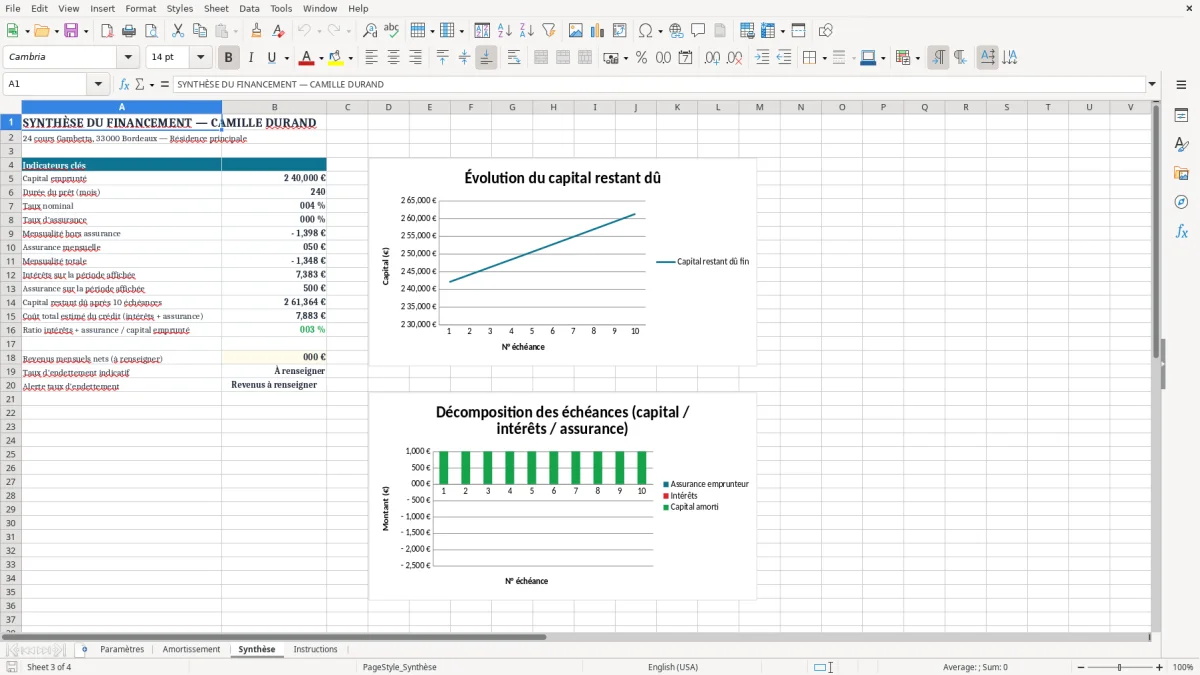Click the Save document icon

71,31
